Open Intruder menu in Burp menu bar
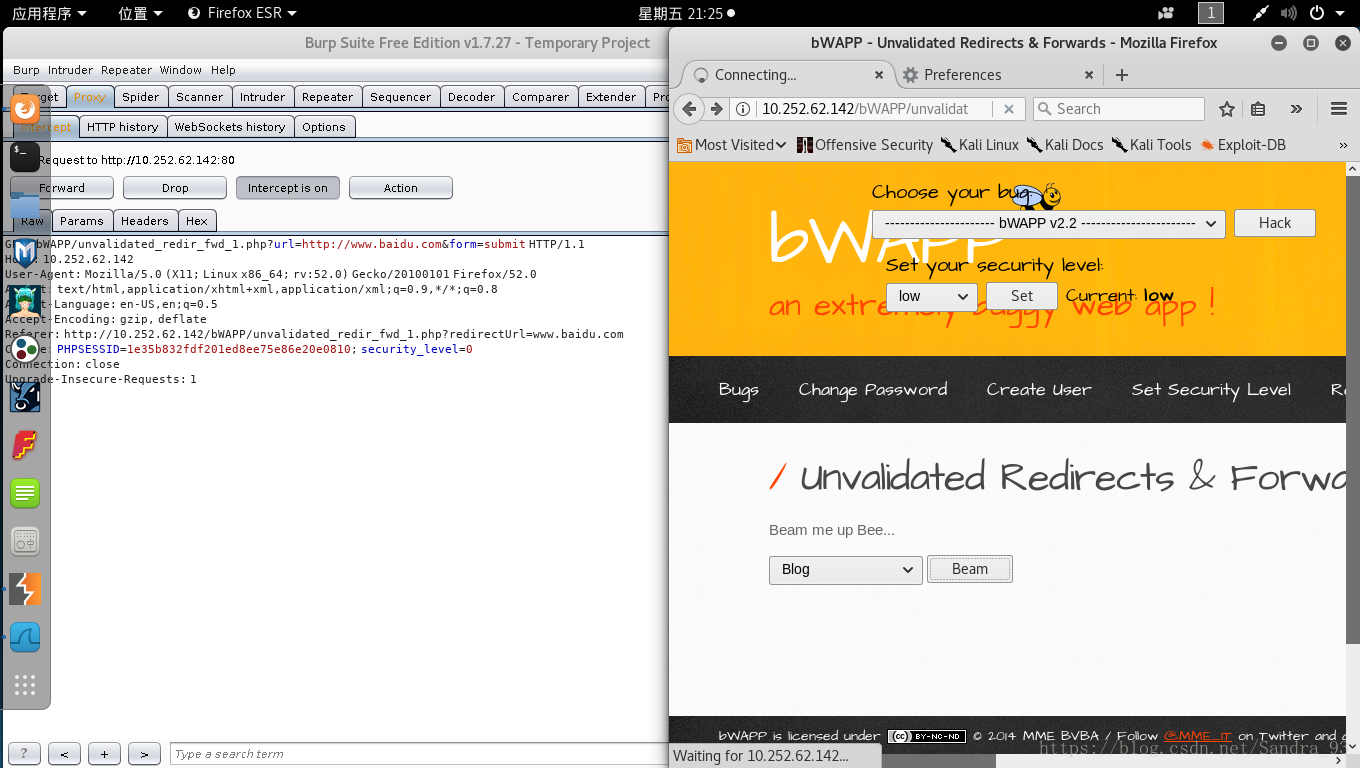The image size is (1360, 768). [70, 70]
